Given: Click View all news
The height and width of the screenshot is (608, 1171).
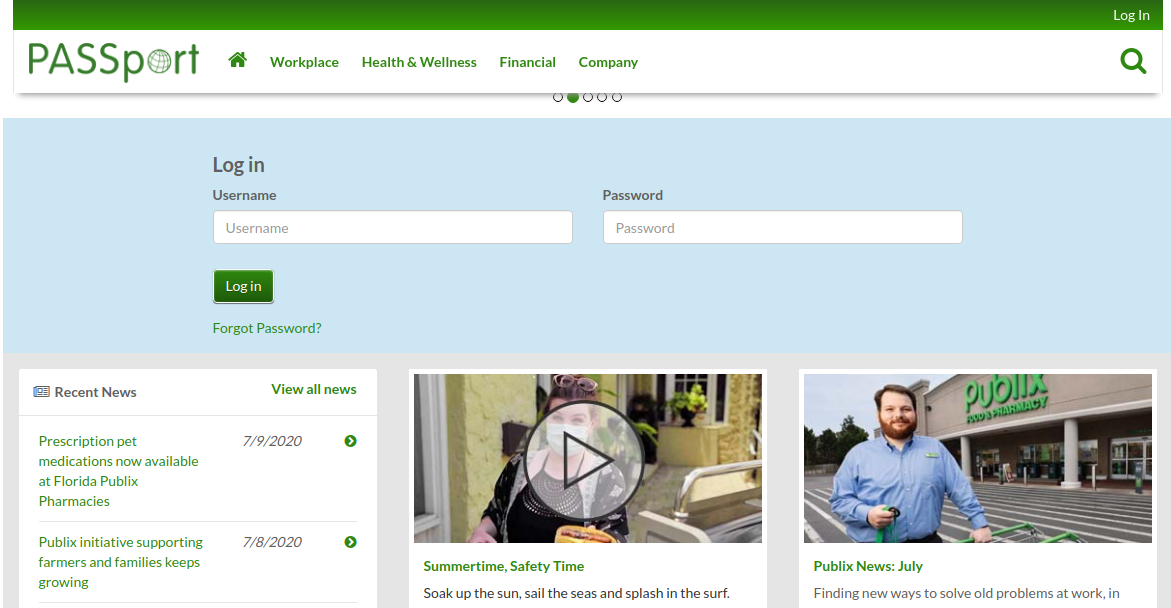Looking at the screenshot, I should pos(314,389).
